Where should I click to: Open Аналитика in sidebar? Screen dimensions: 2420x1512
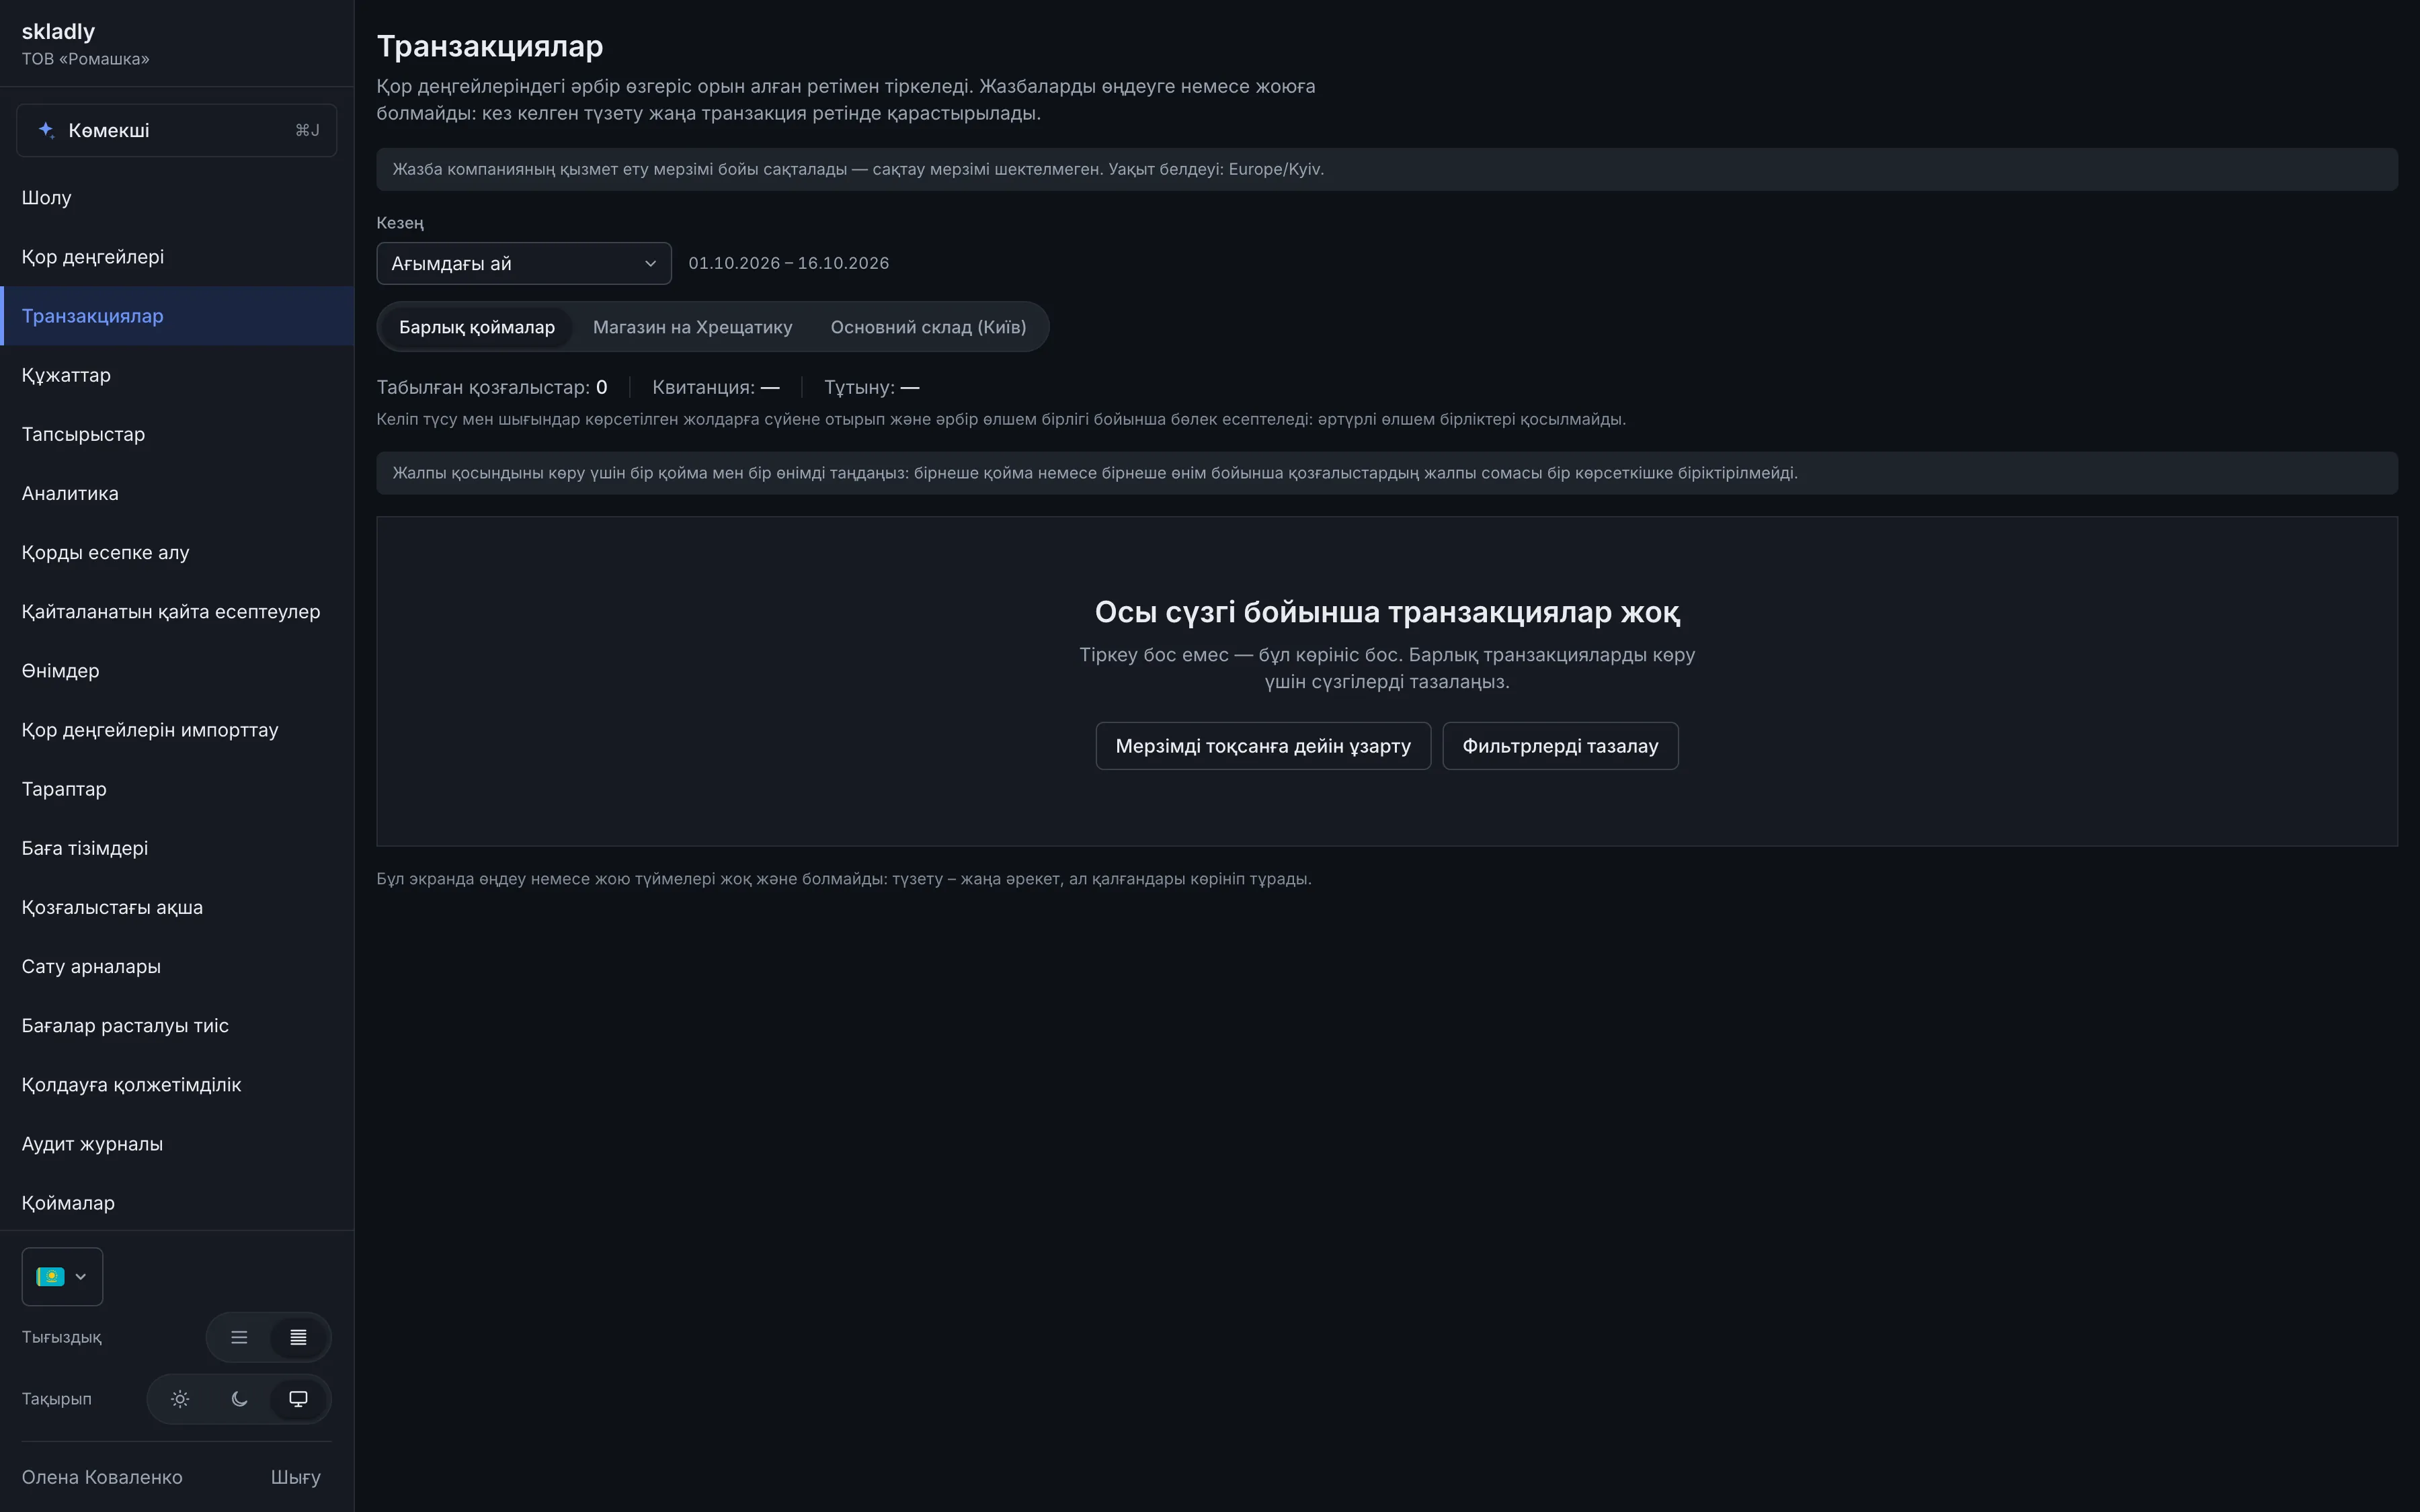point(177,493)
